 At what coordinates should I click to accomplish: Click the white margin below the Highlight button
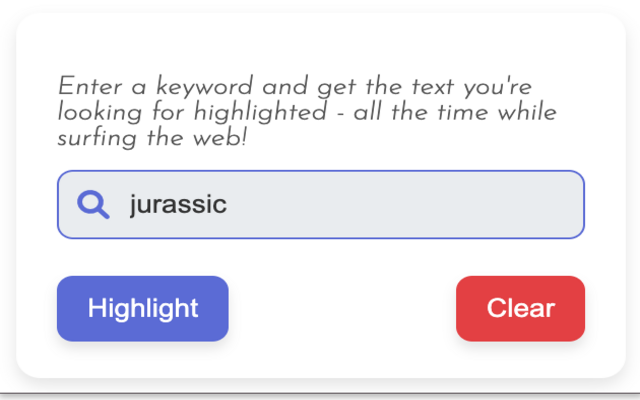coord(143,360)
